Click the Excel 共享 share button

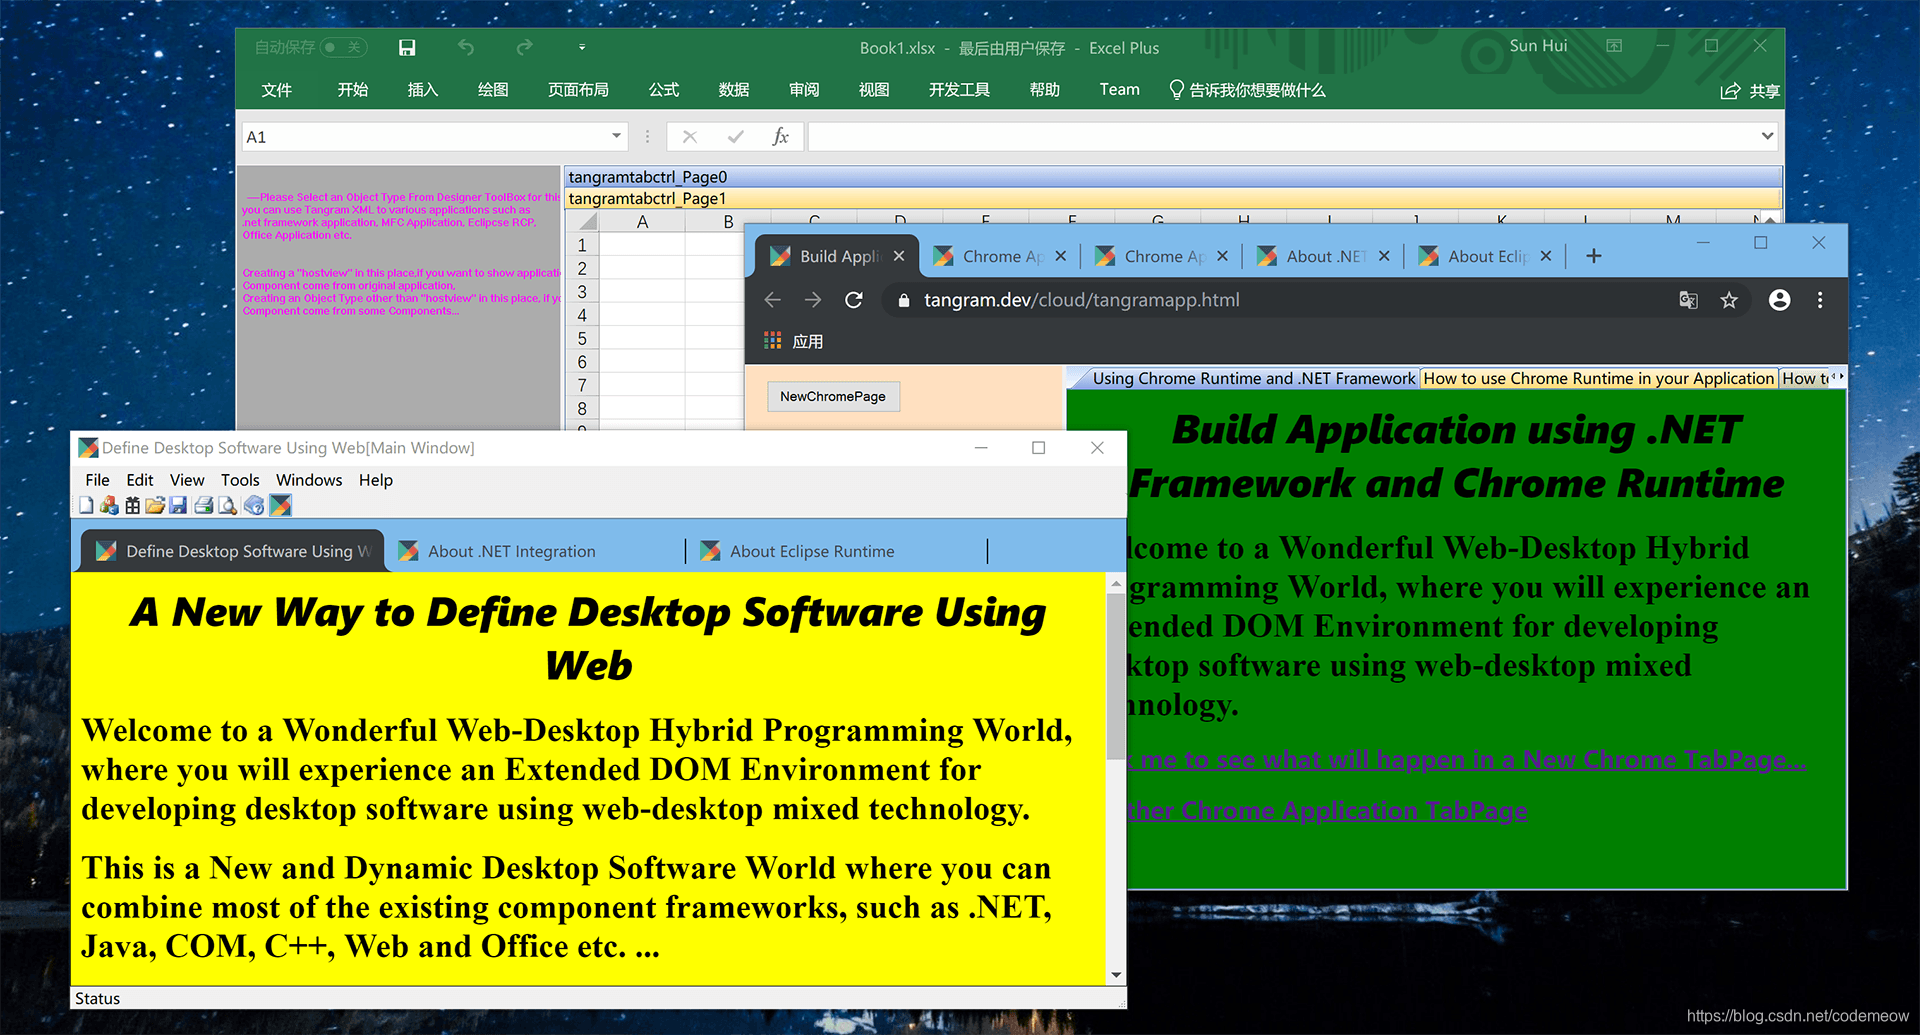click(1750, 91)
